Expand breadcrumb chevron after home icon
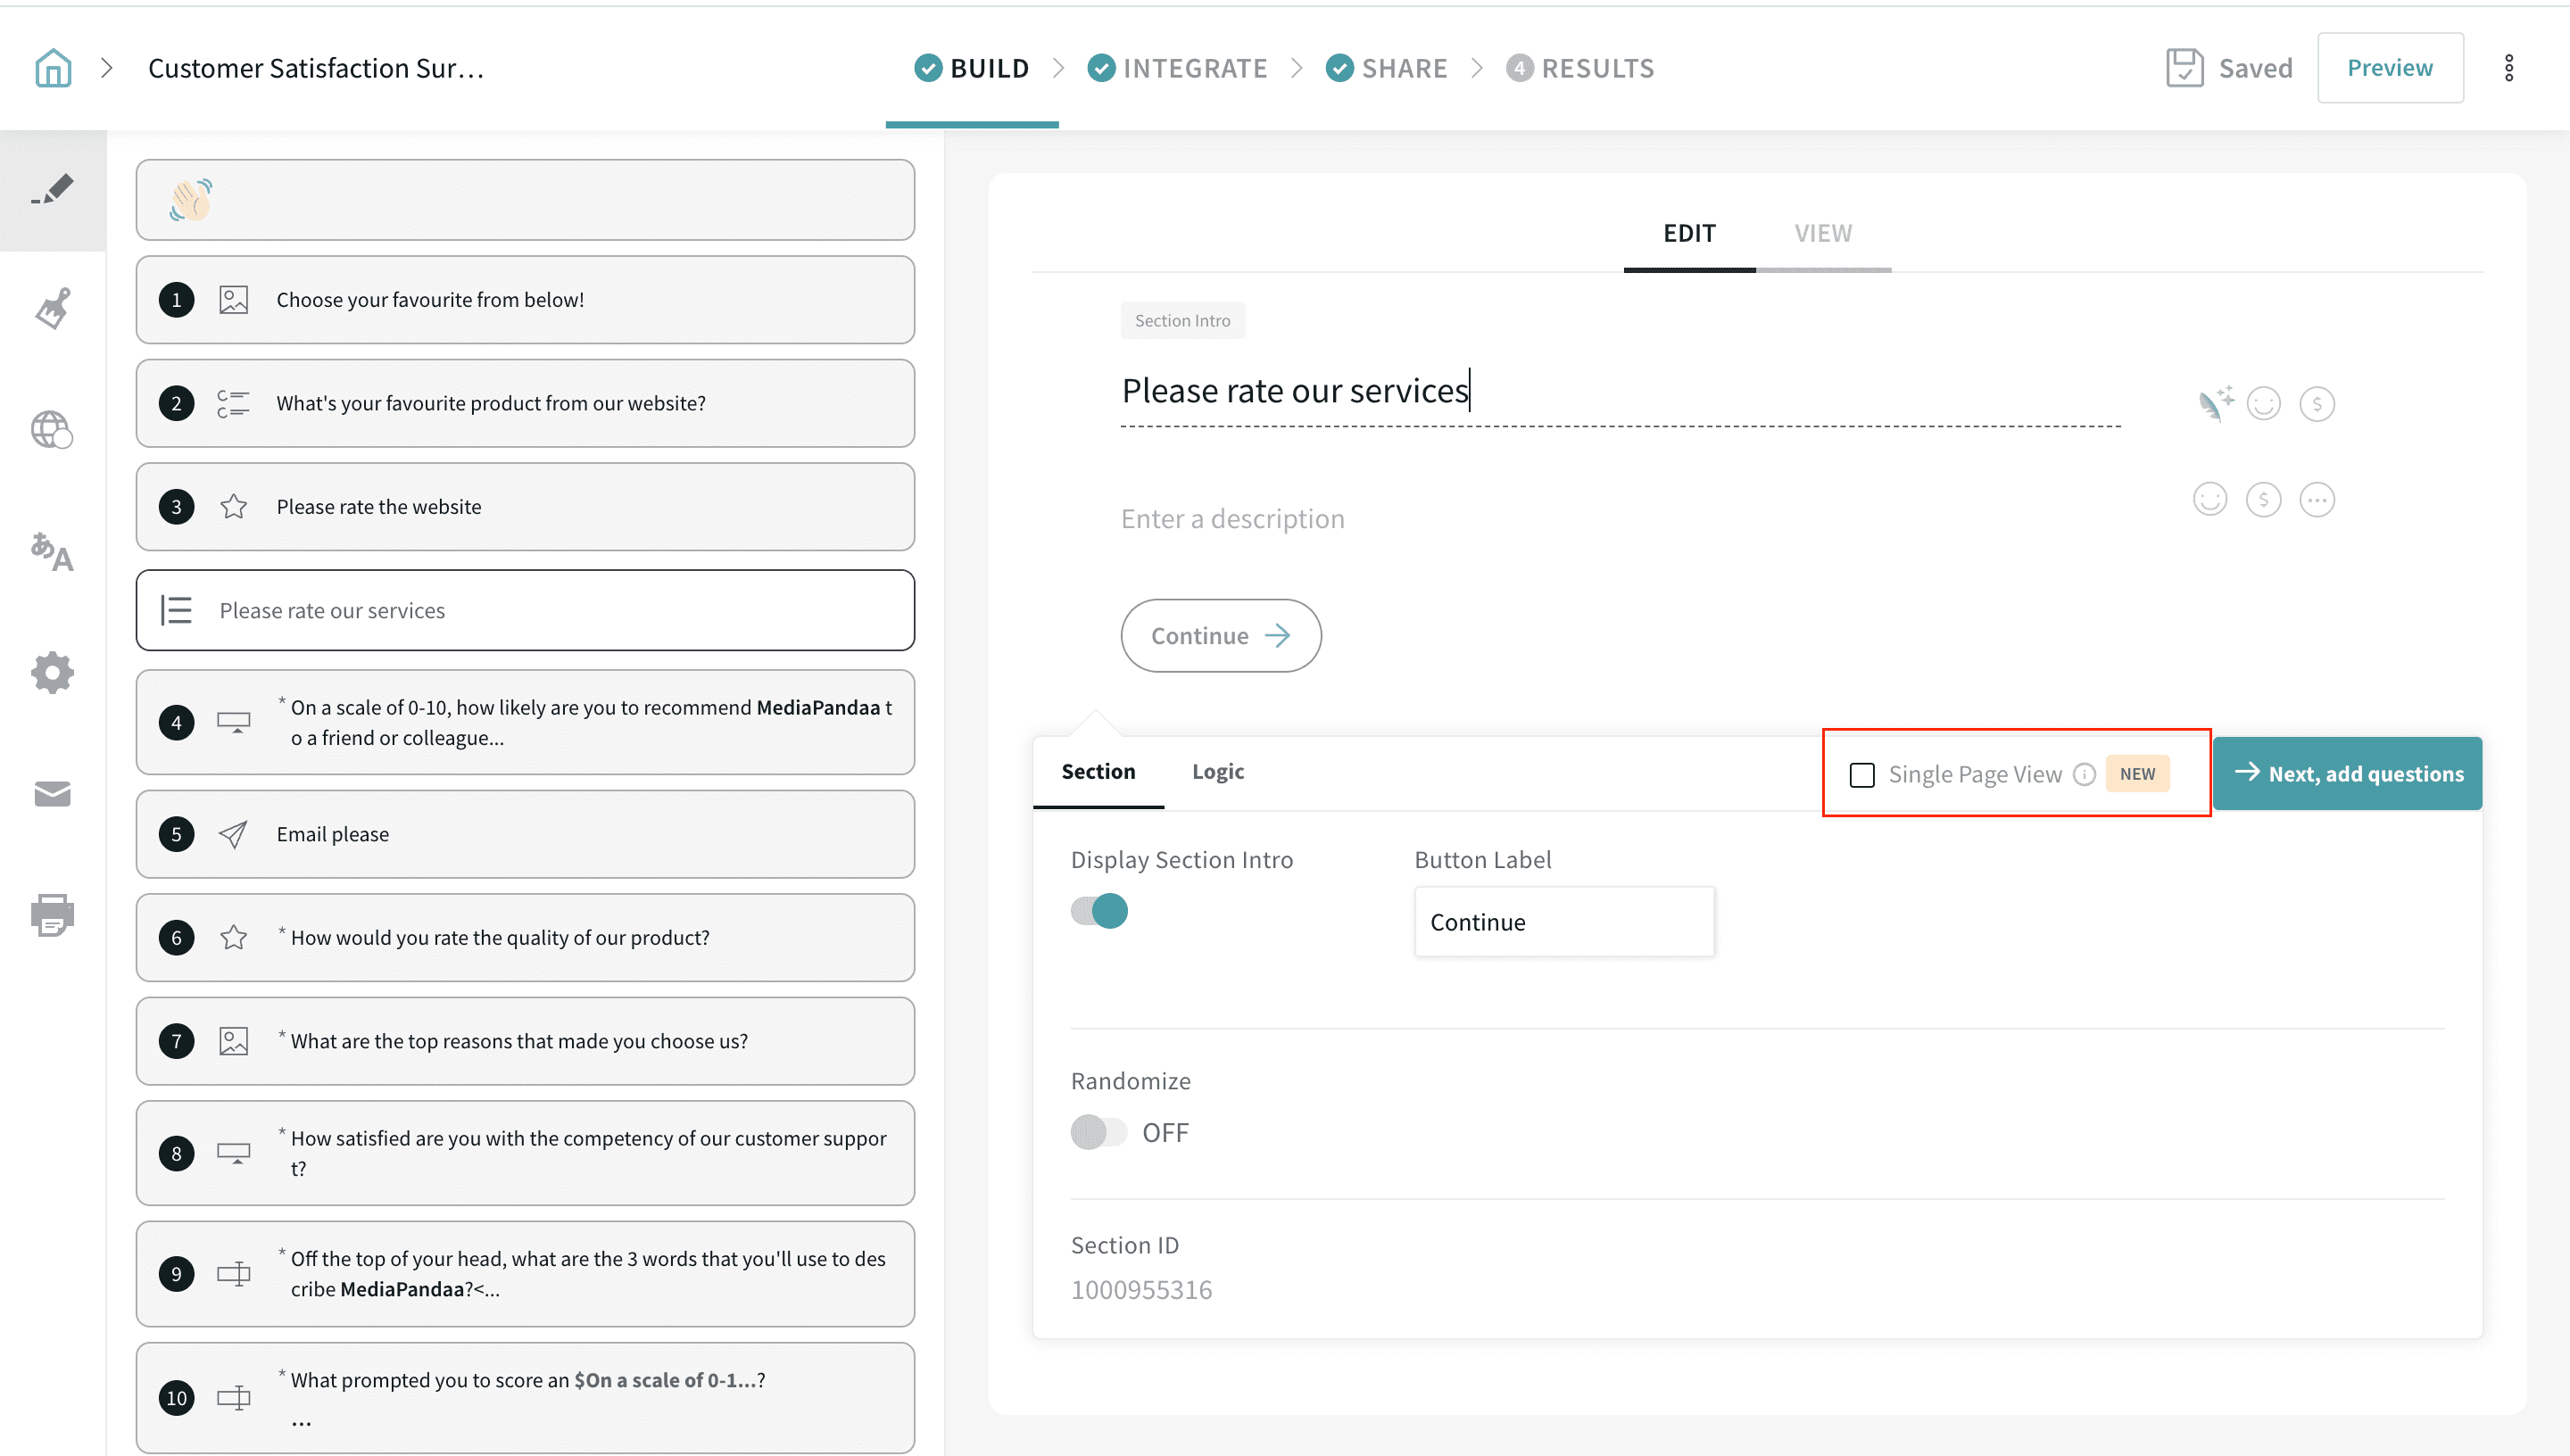Image resolution: width=2570 pixels, height=1456 pixels. [x=107, y=68]
